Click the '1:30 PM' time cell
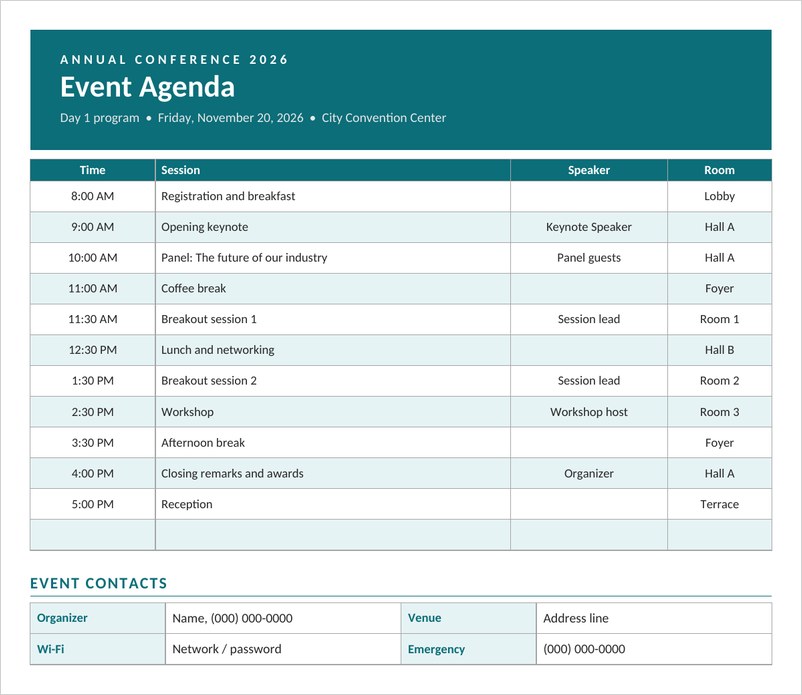802x695 pixels. click(93, 381)
